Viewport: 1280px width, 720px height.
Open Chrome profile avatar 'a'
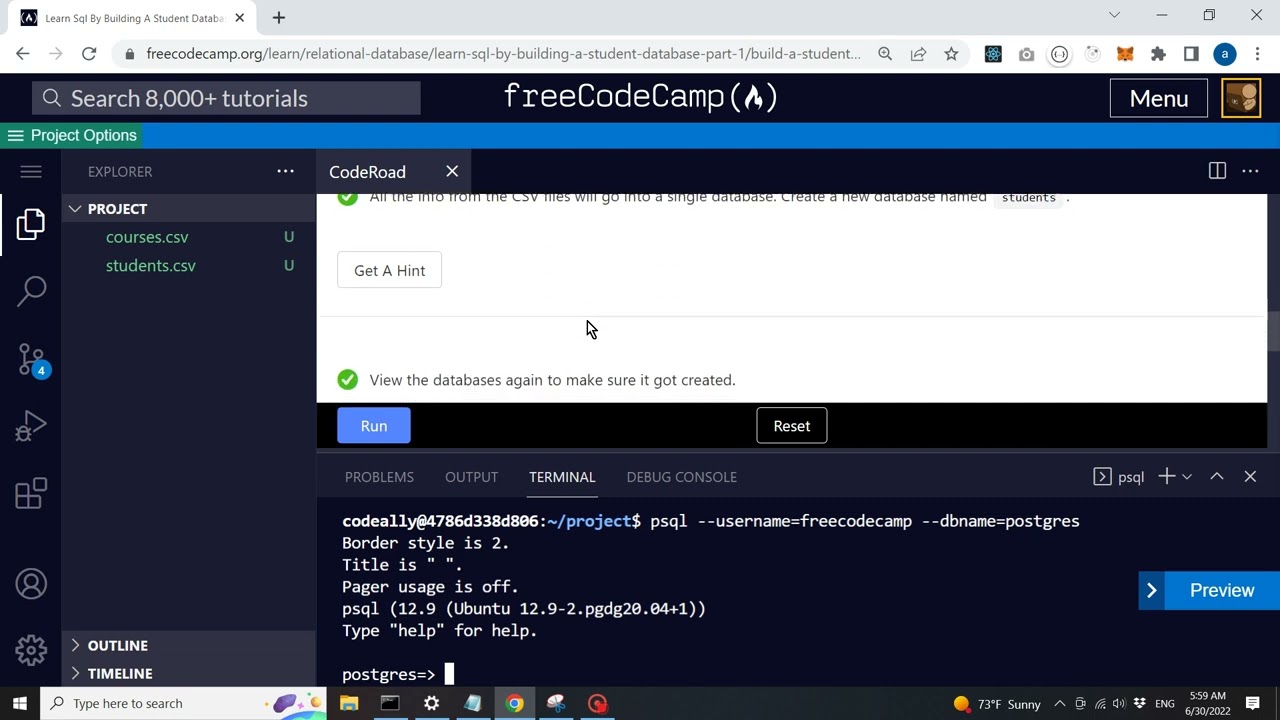pos(1224,54)
